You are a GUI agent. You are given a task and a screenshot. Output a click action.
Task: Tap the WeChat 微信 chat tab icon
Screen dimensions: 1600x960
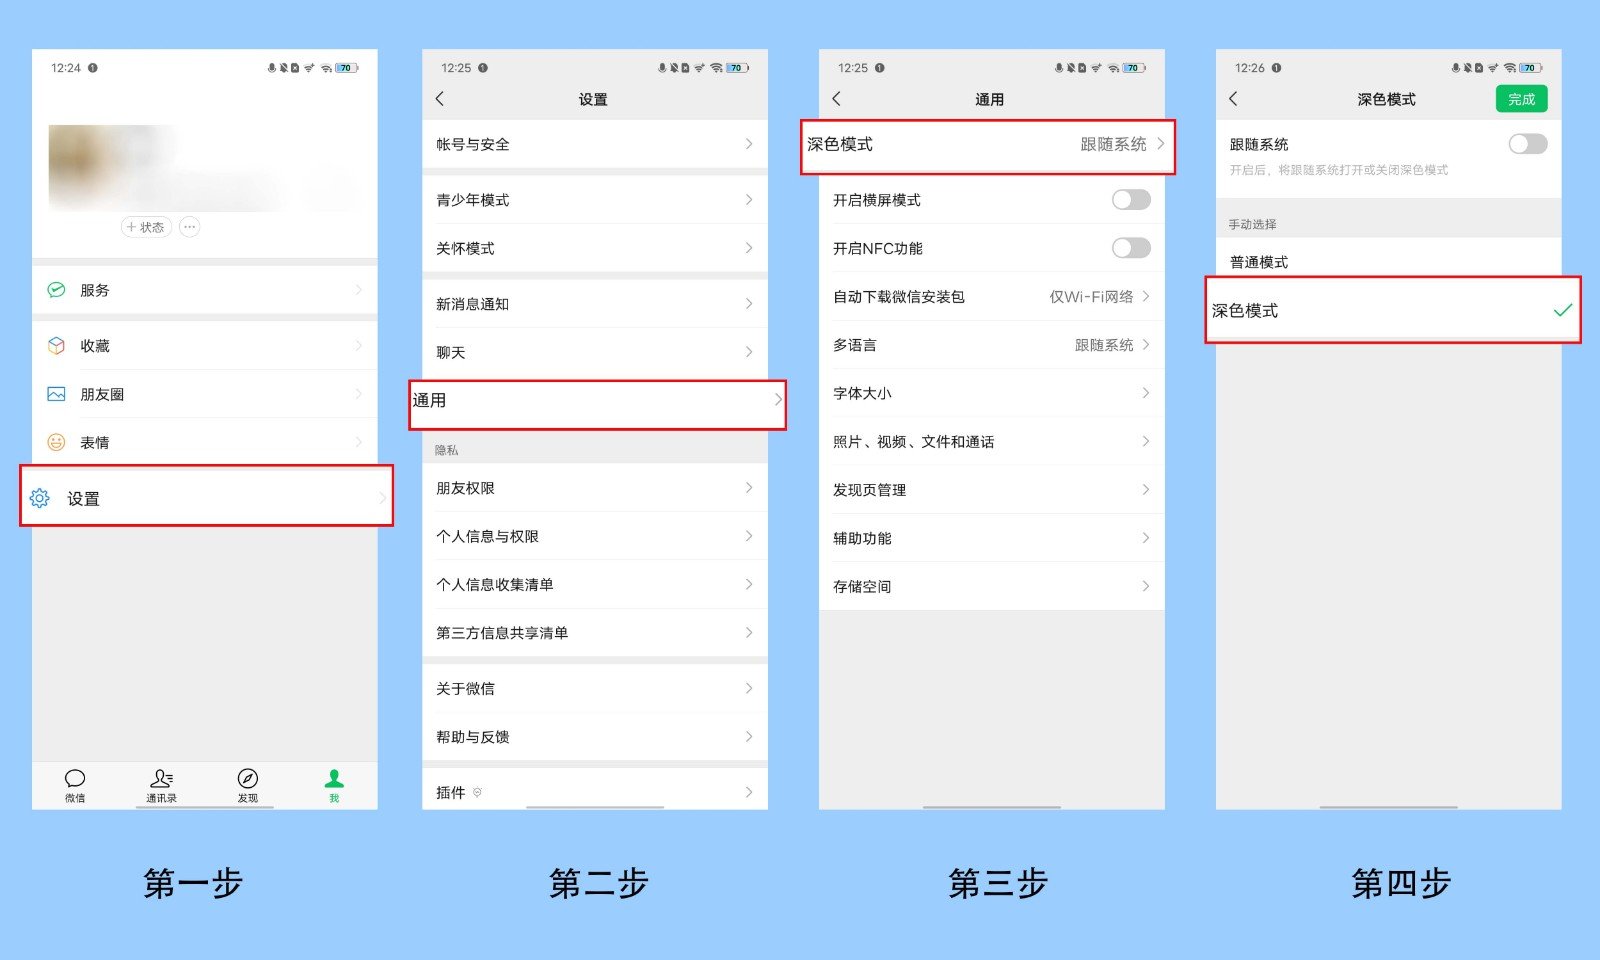tap(75, 784)
